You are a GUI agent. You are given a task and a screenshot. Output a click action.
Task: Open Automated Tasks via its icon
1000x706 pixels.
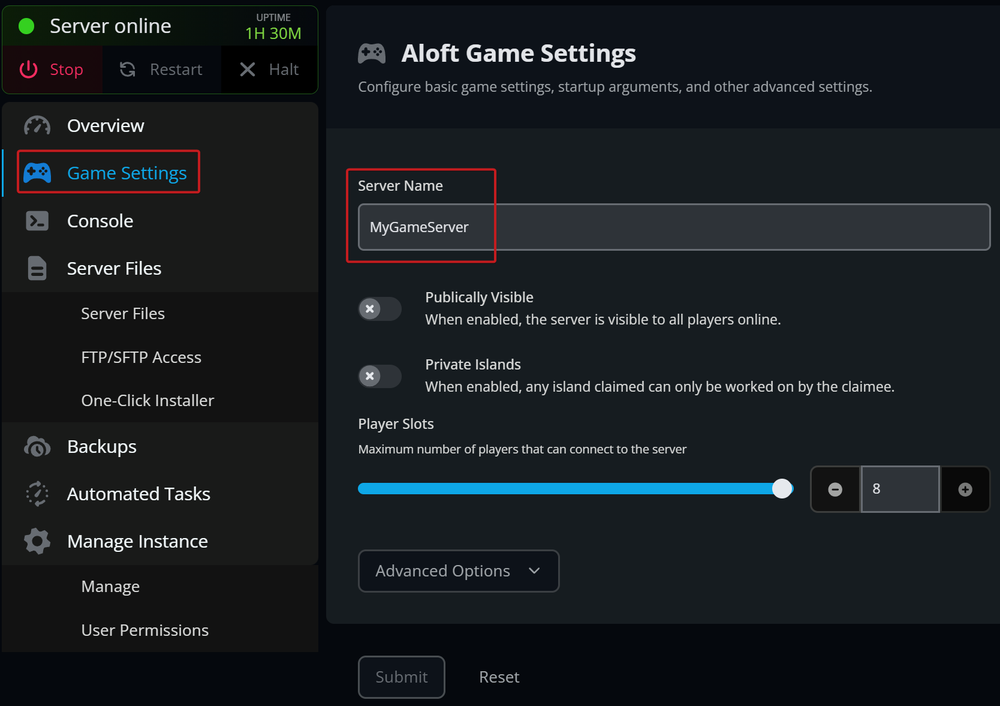36,493
